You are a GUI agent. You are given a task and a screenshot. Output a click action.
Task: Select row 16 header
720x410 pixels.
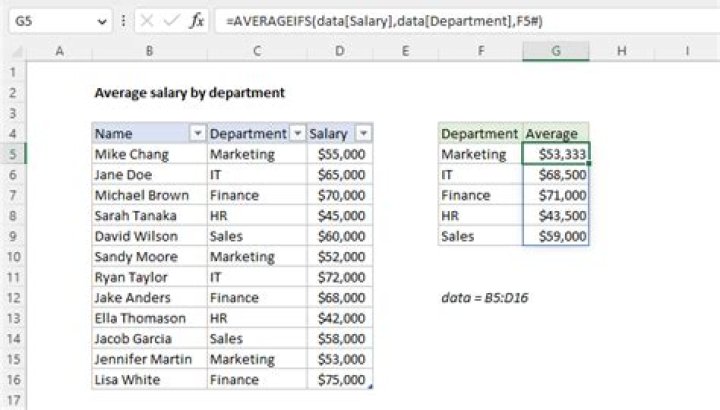coord(13,380)
